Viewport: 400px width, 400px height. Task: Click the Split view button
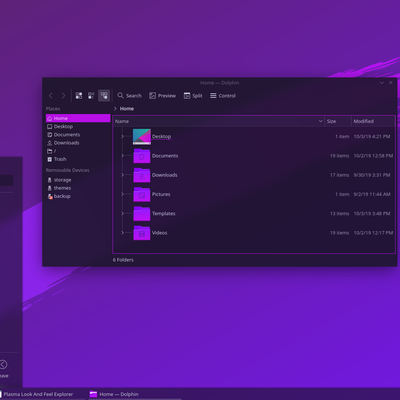click(x=193, y=96)
